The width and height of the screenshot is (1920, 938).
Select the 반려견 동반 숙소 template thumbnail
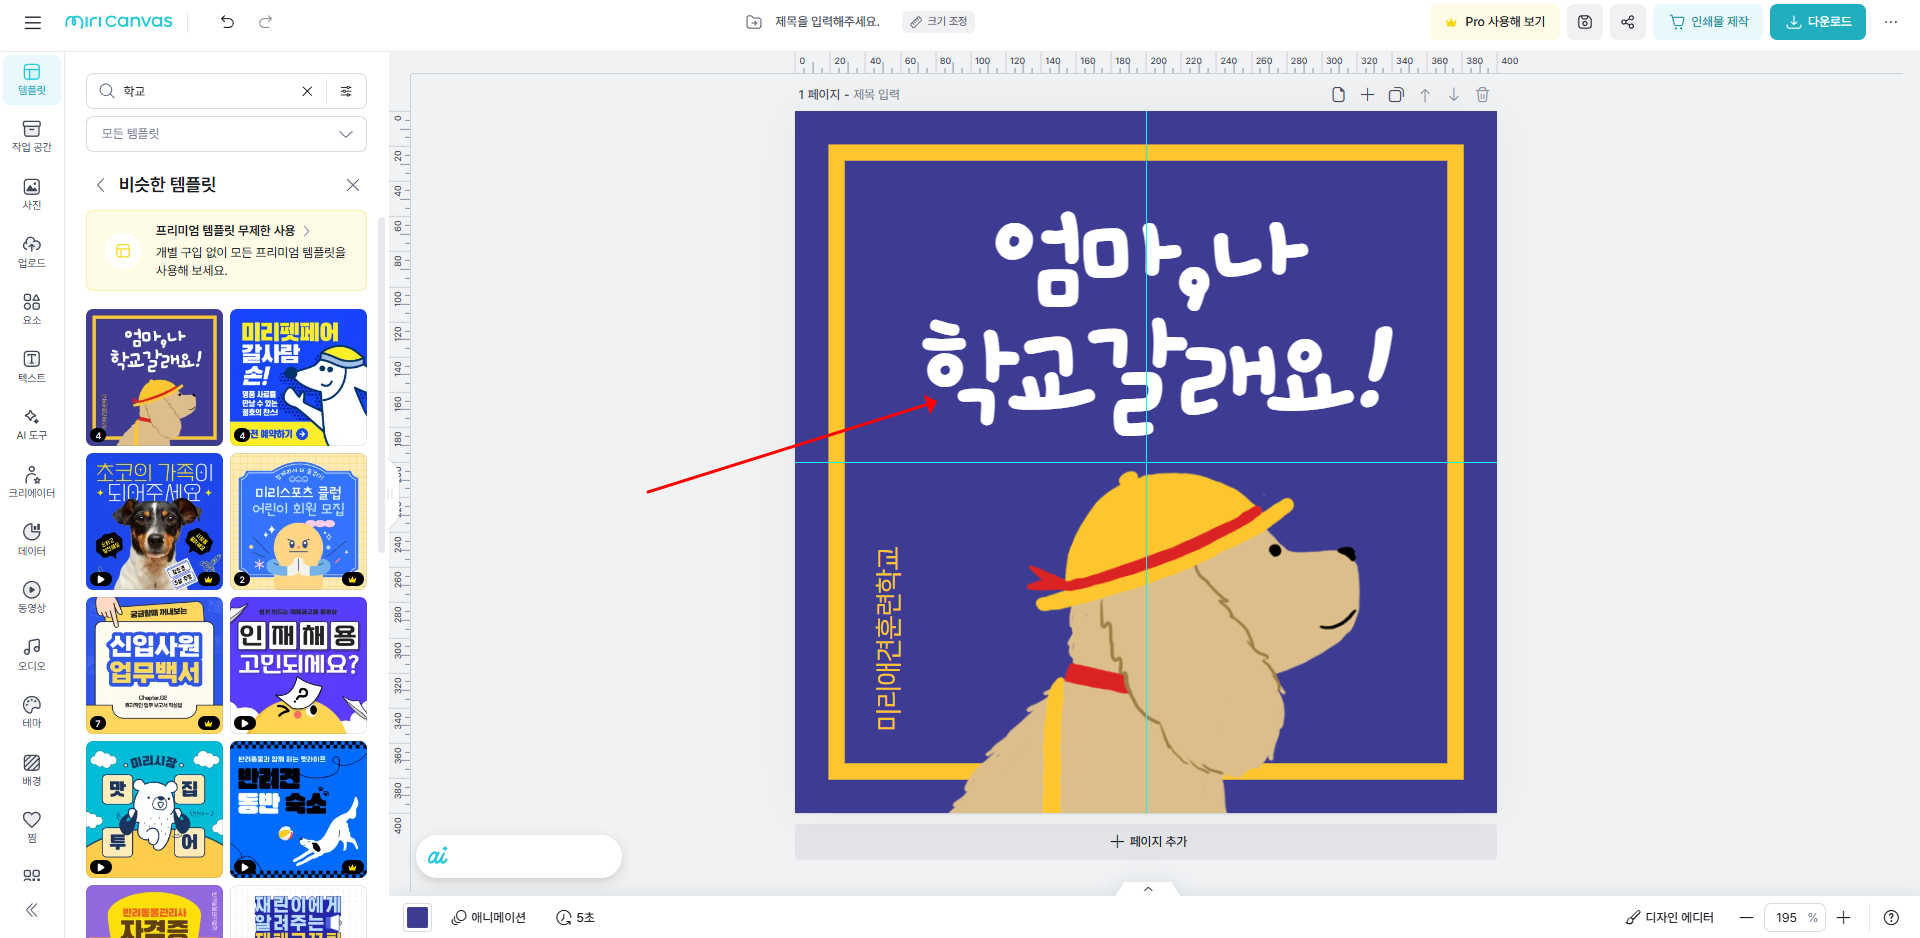point(298,809)
